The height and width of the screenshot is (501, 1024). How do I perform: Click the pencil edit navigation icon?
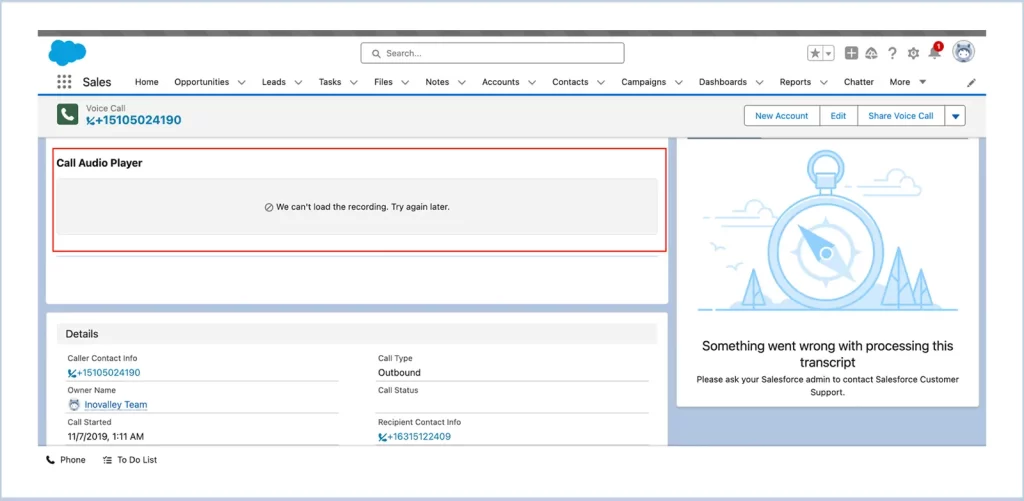click(x=972, y=83)
